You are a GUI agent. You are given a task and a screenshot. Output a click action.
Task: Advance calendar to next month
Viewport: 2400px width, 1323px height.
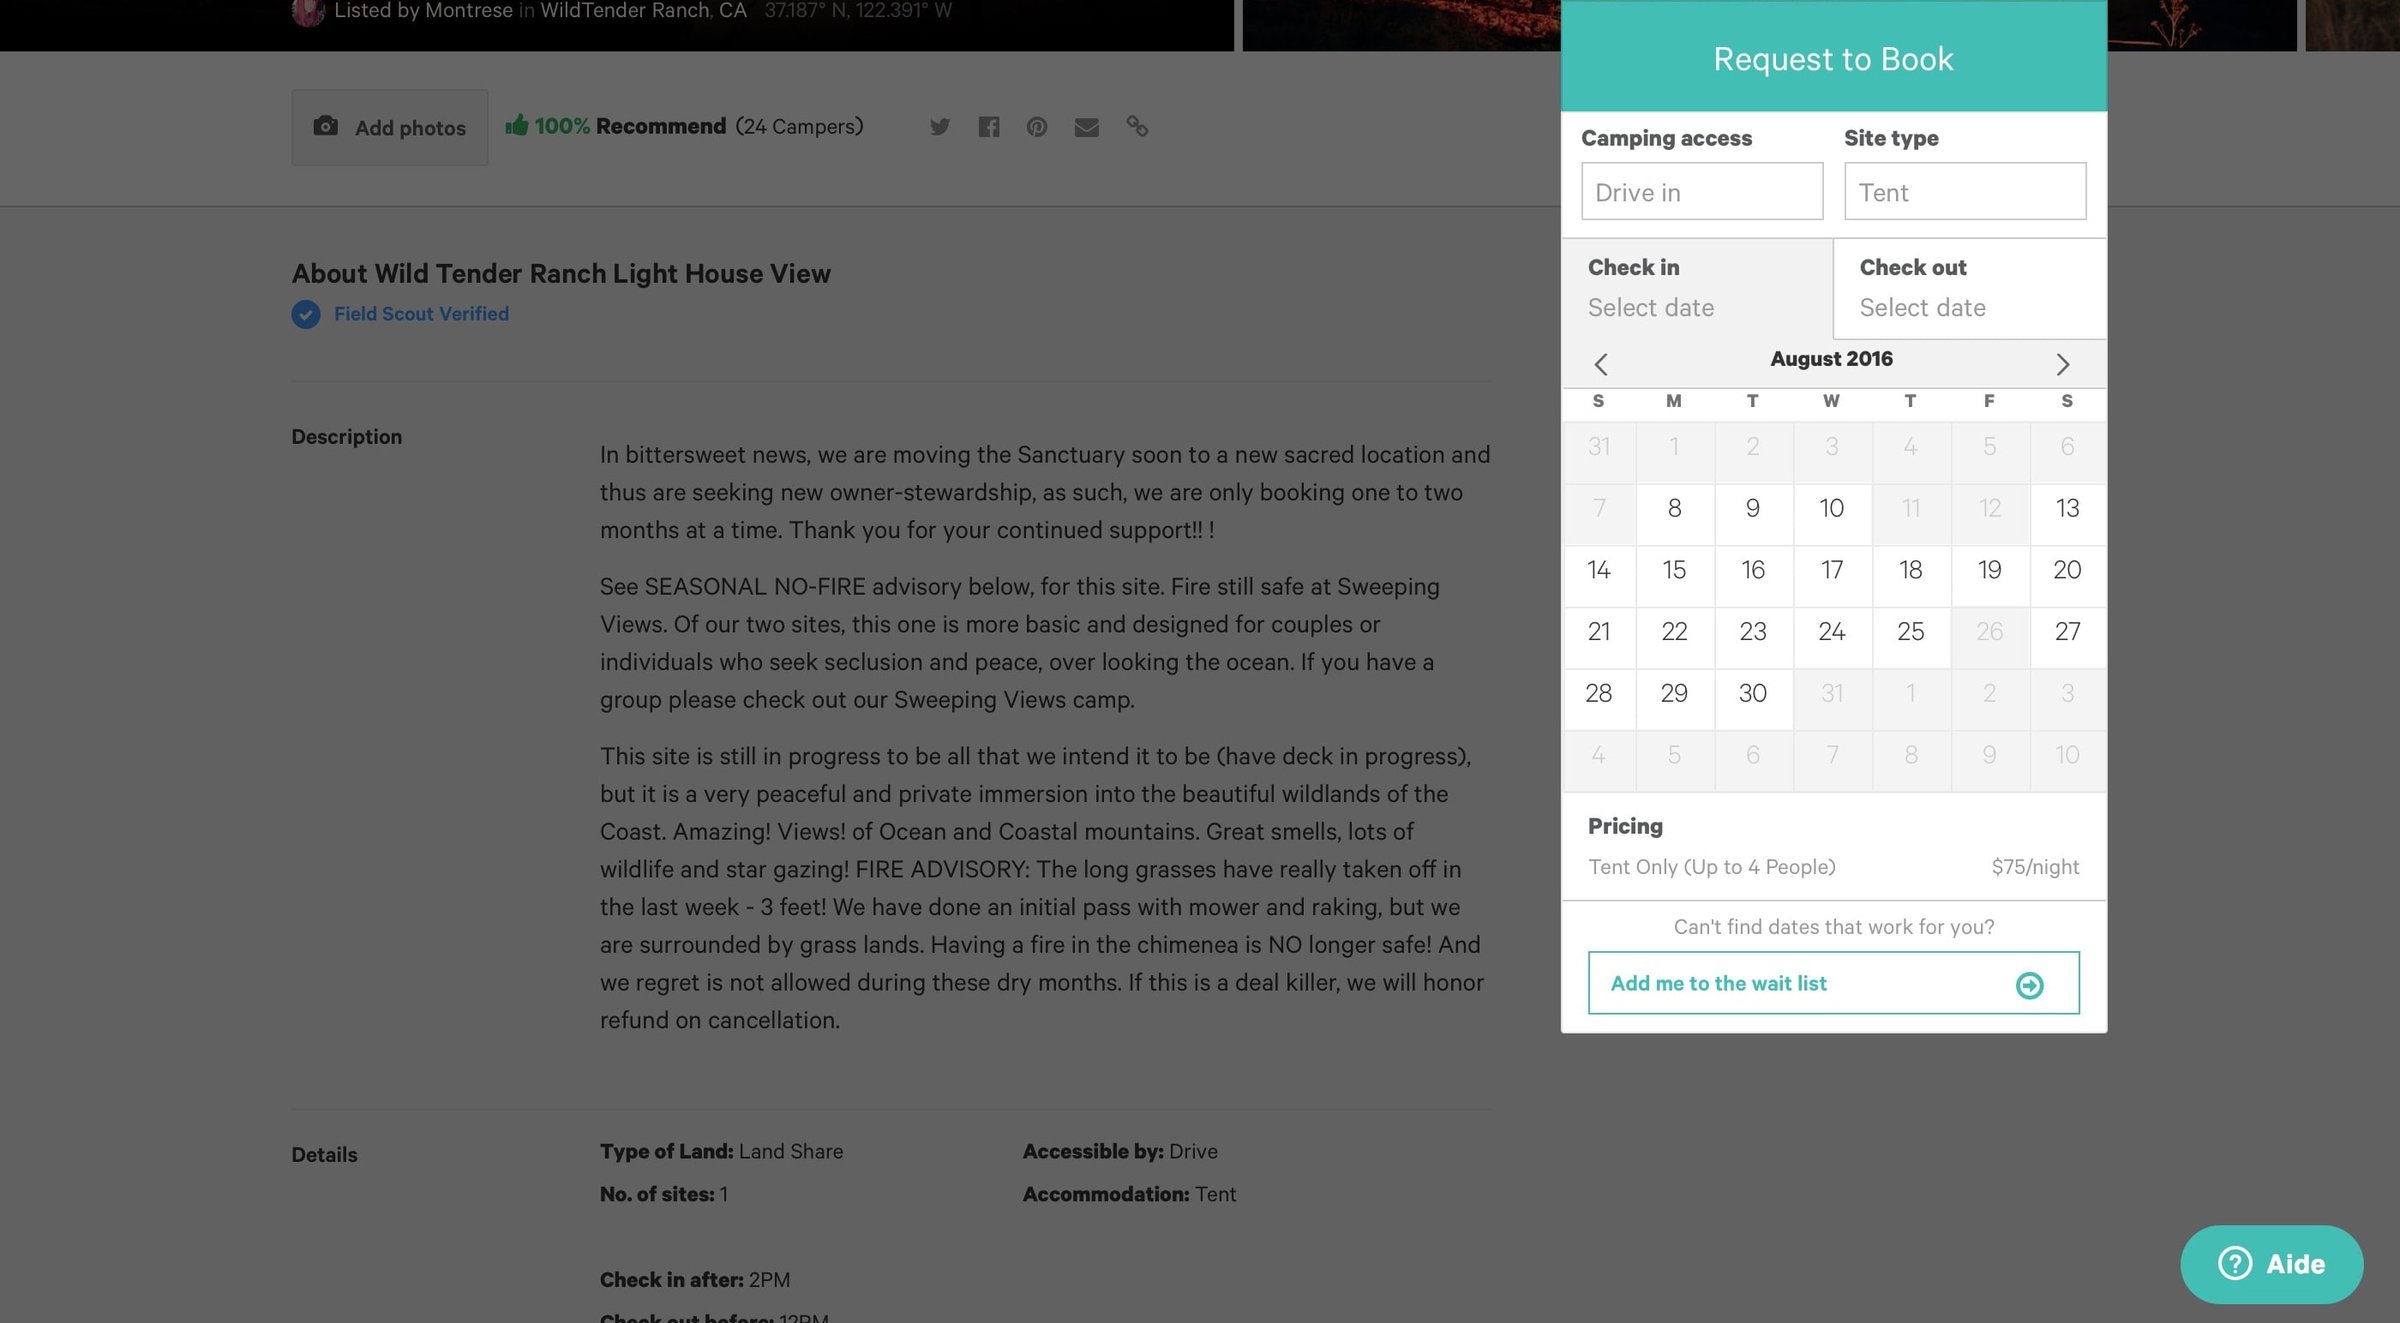click(2062, 364)
